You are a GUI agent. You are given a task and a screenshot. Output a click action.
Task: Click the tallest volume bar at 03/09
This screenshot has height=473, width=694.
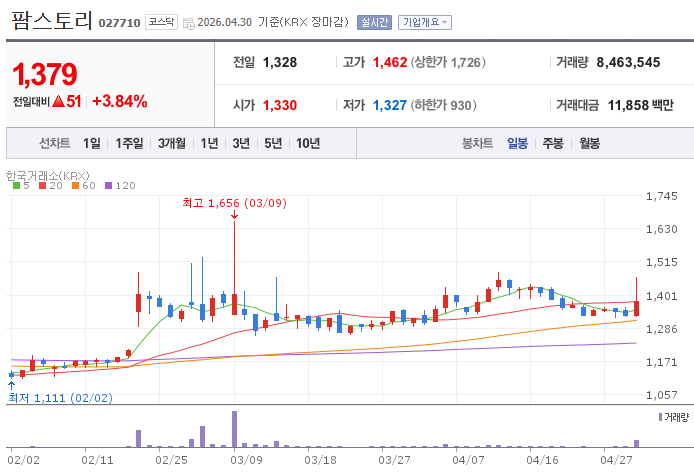[x=235, y=429]
